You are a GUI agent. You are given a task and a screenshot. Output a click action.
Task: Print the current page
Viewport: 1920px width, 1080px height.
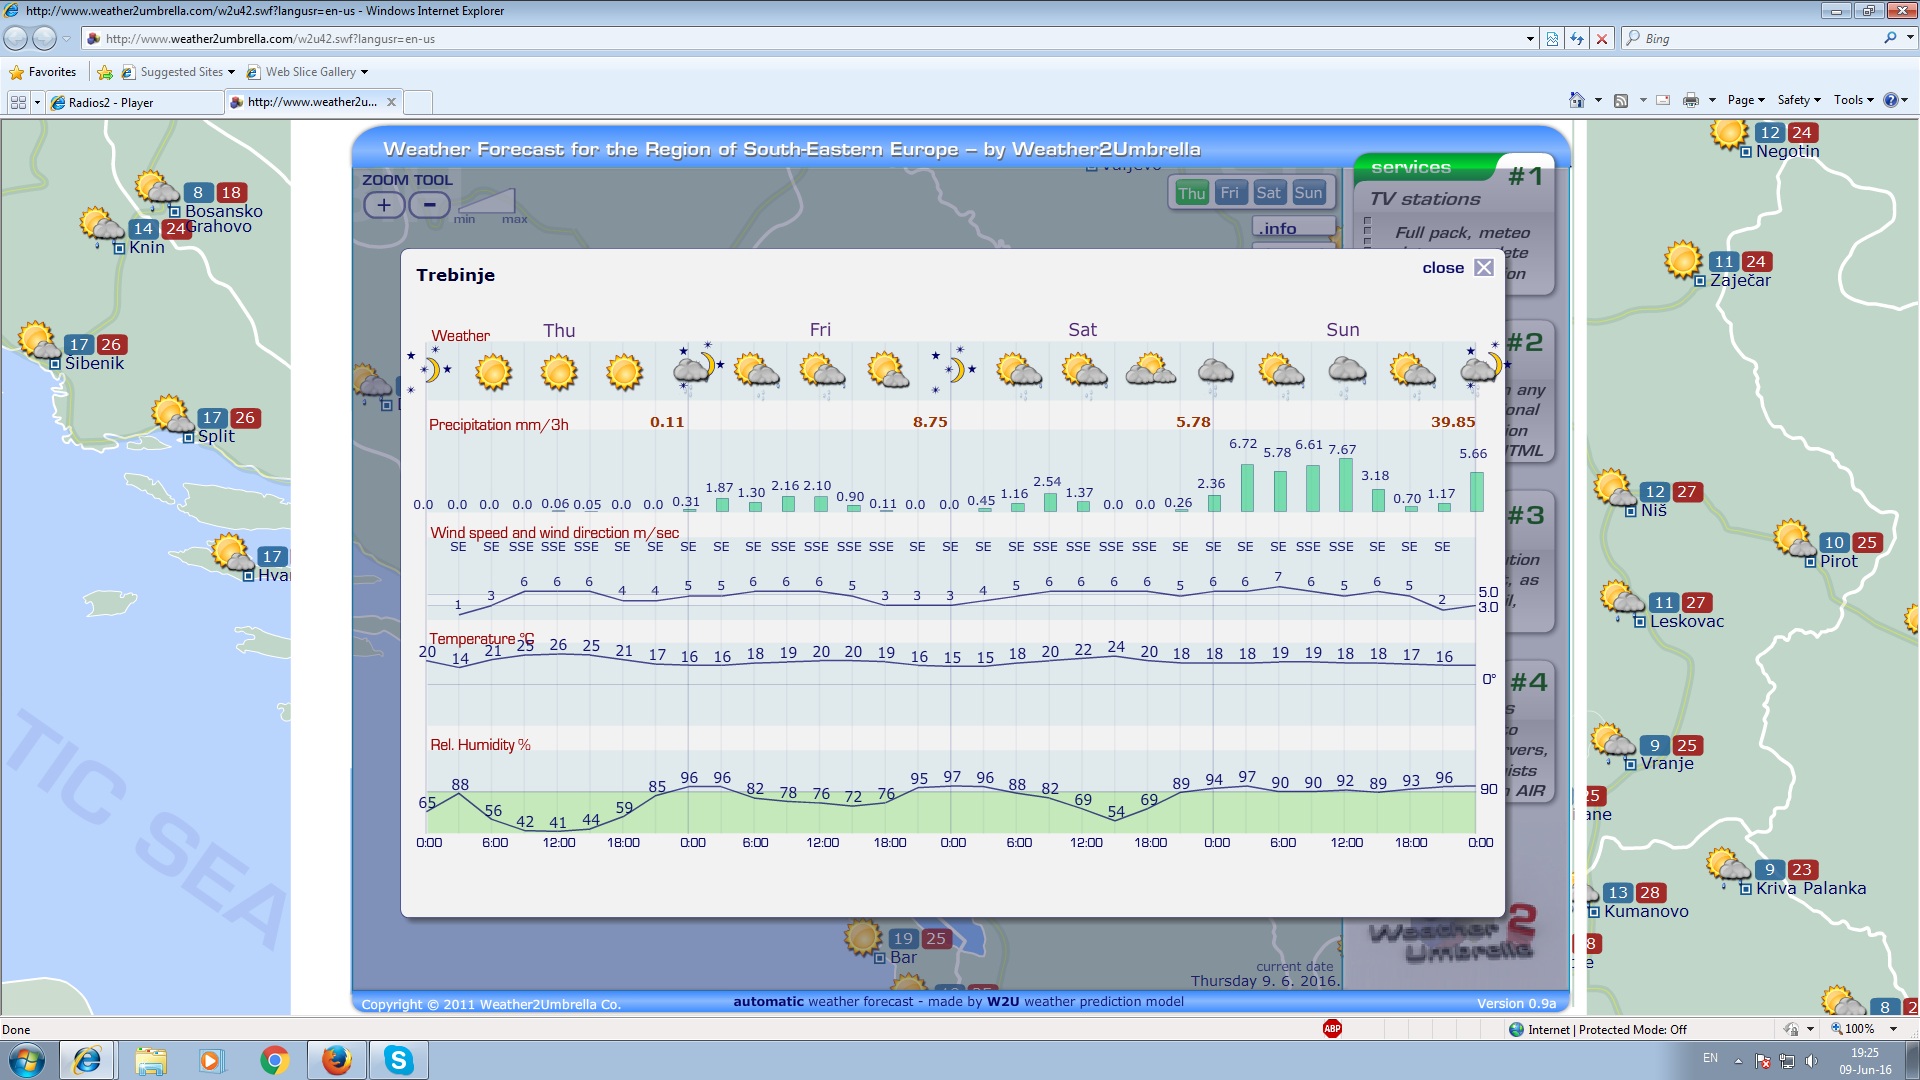click(x=1691, y=100)
